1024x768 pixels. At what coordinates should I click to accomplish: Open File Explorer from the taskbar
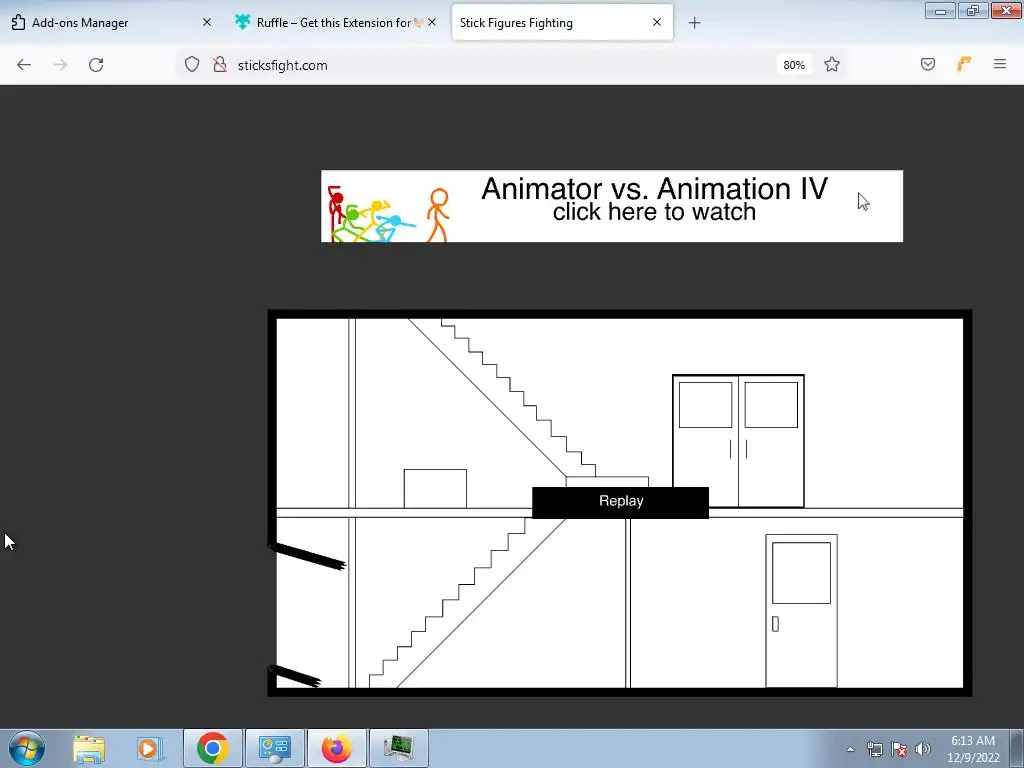tap(89, 748)
